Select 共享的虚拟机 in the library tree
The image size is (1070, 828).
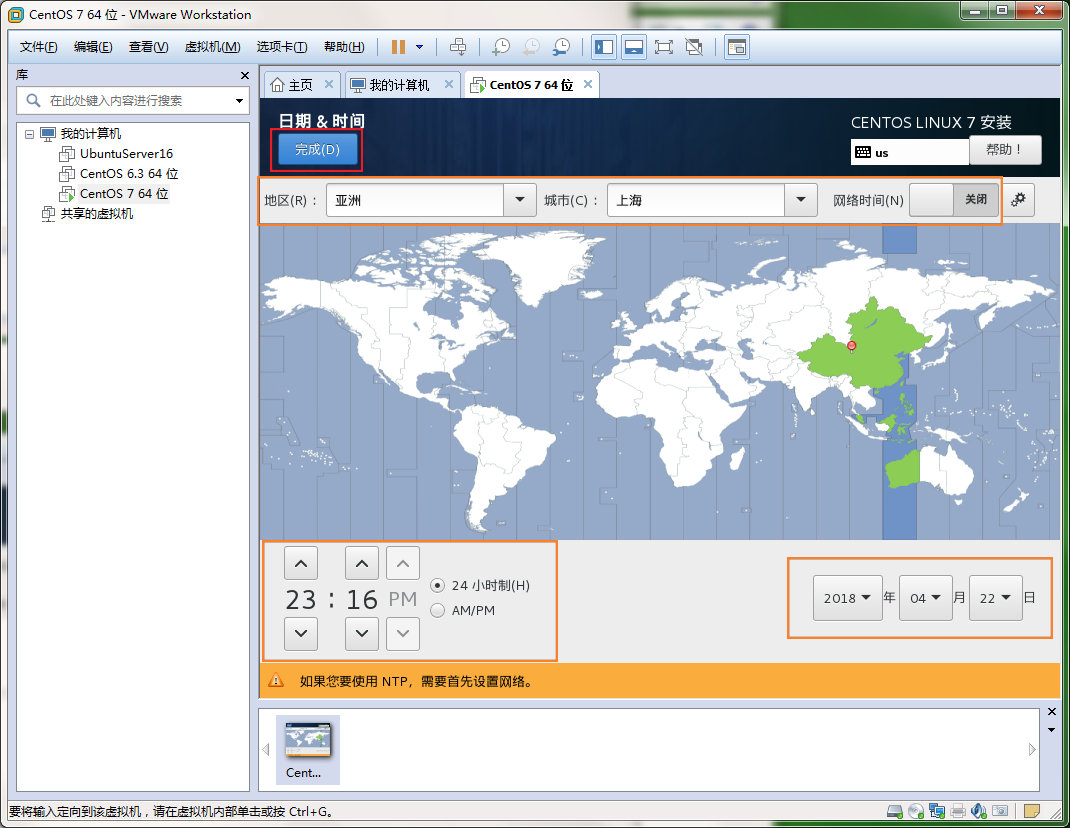pyautogui.click(x=96, y=214)
